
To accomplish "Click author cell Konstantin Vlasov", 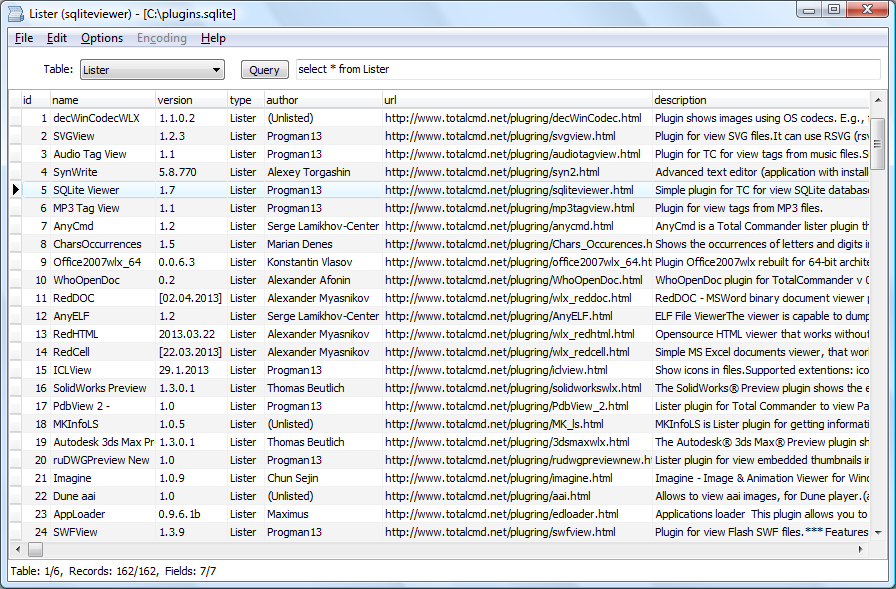I will tap(323, 262).
